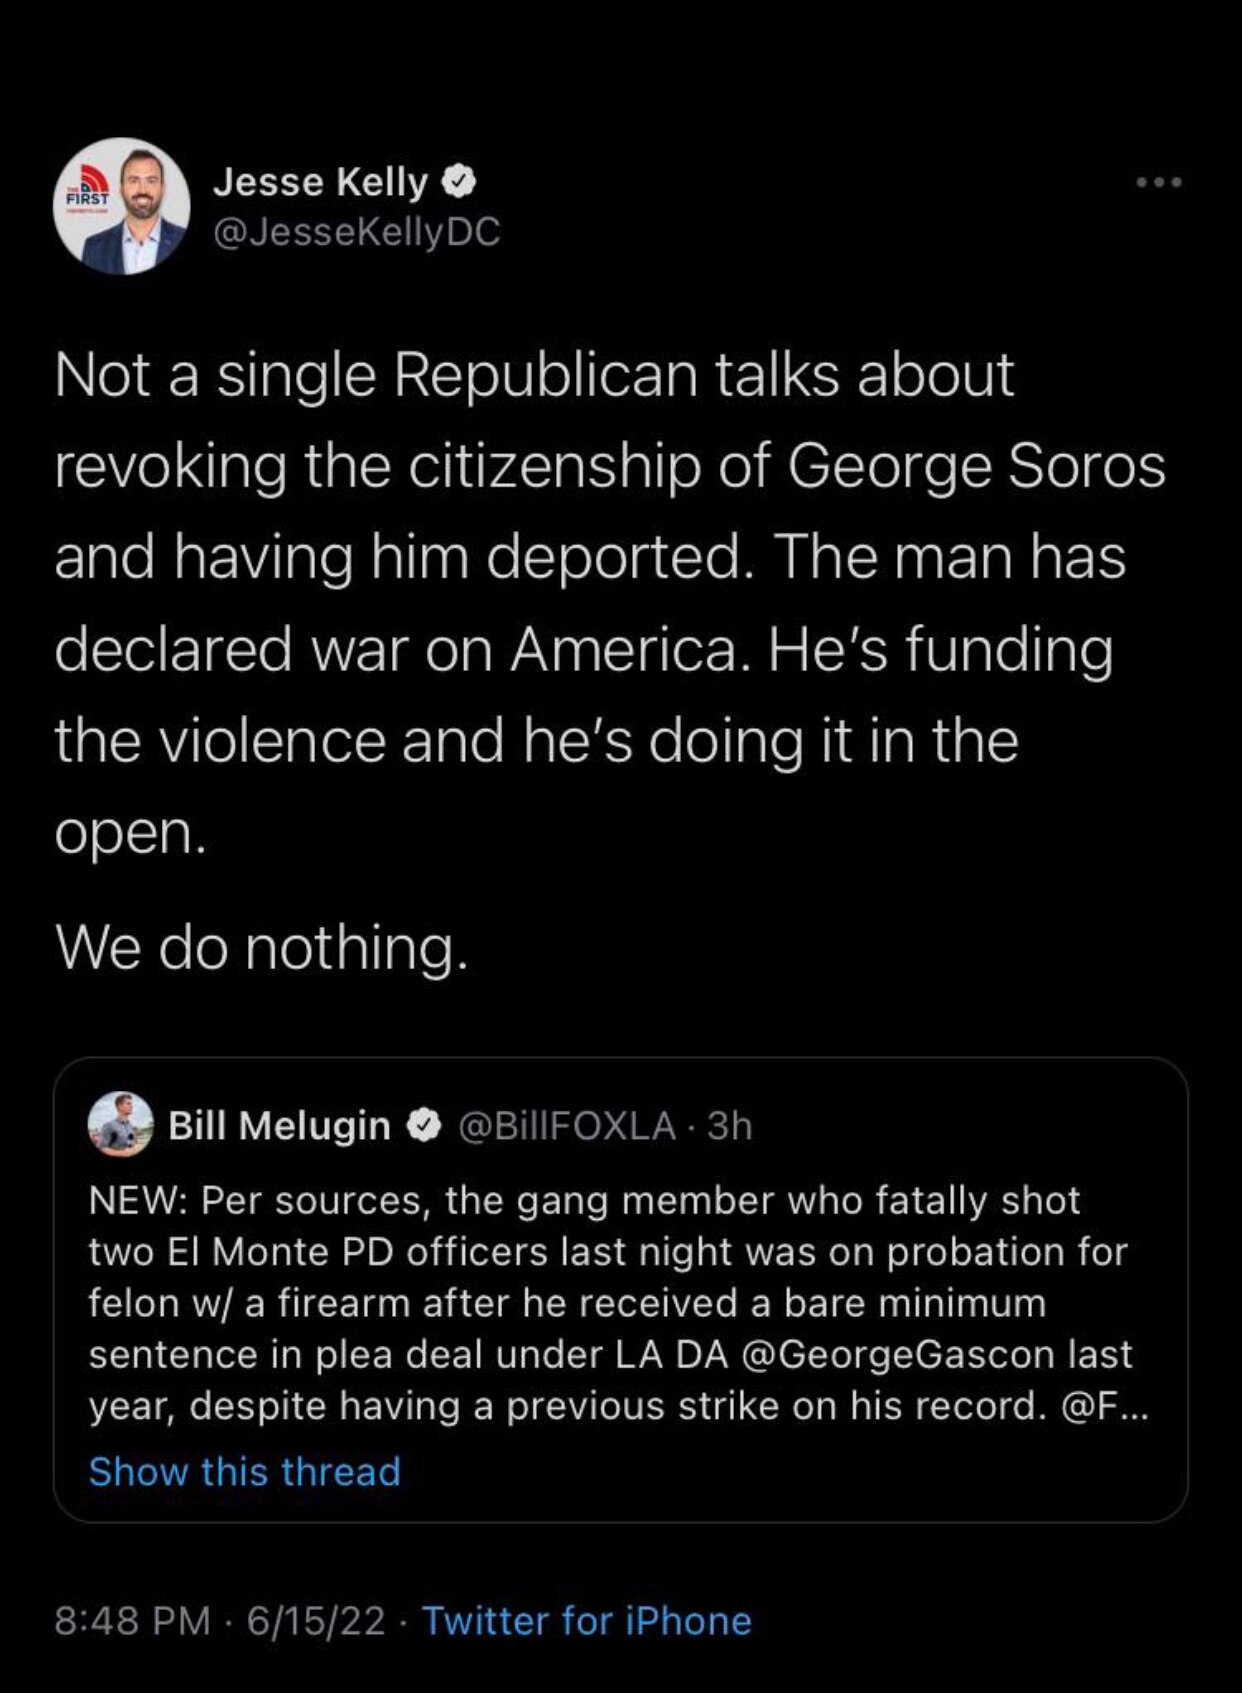Click Jesse Kelly's verified badge
Screen dimensions: 1242x1693
click(x=459, y=182)
